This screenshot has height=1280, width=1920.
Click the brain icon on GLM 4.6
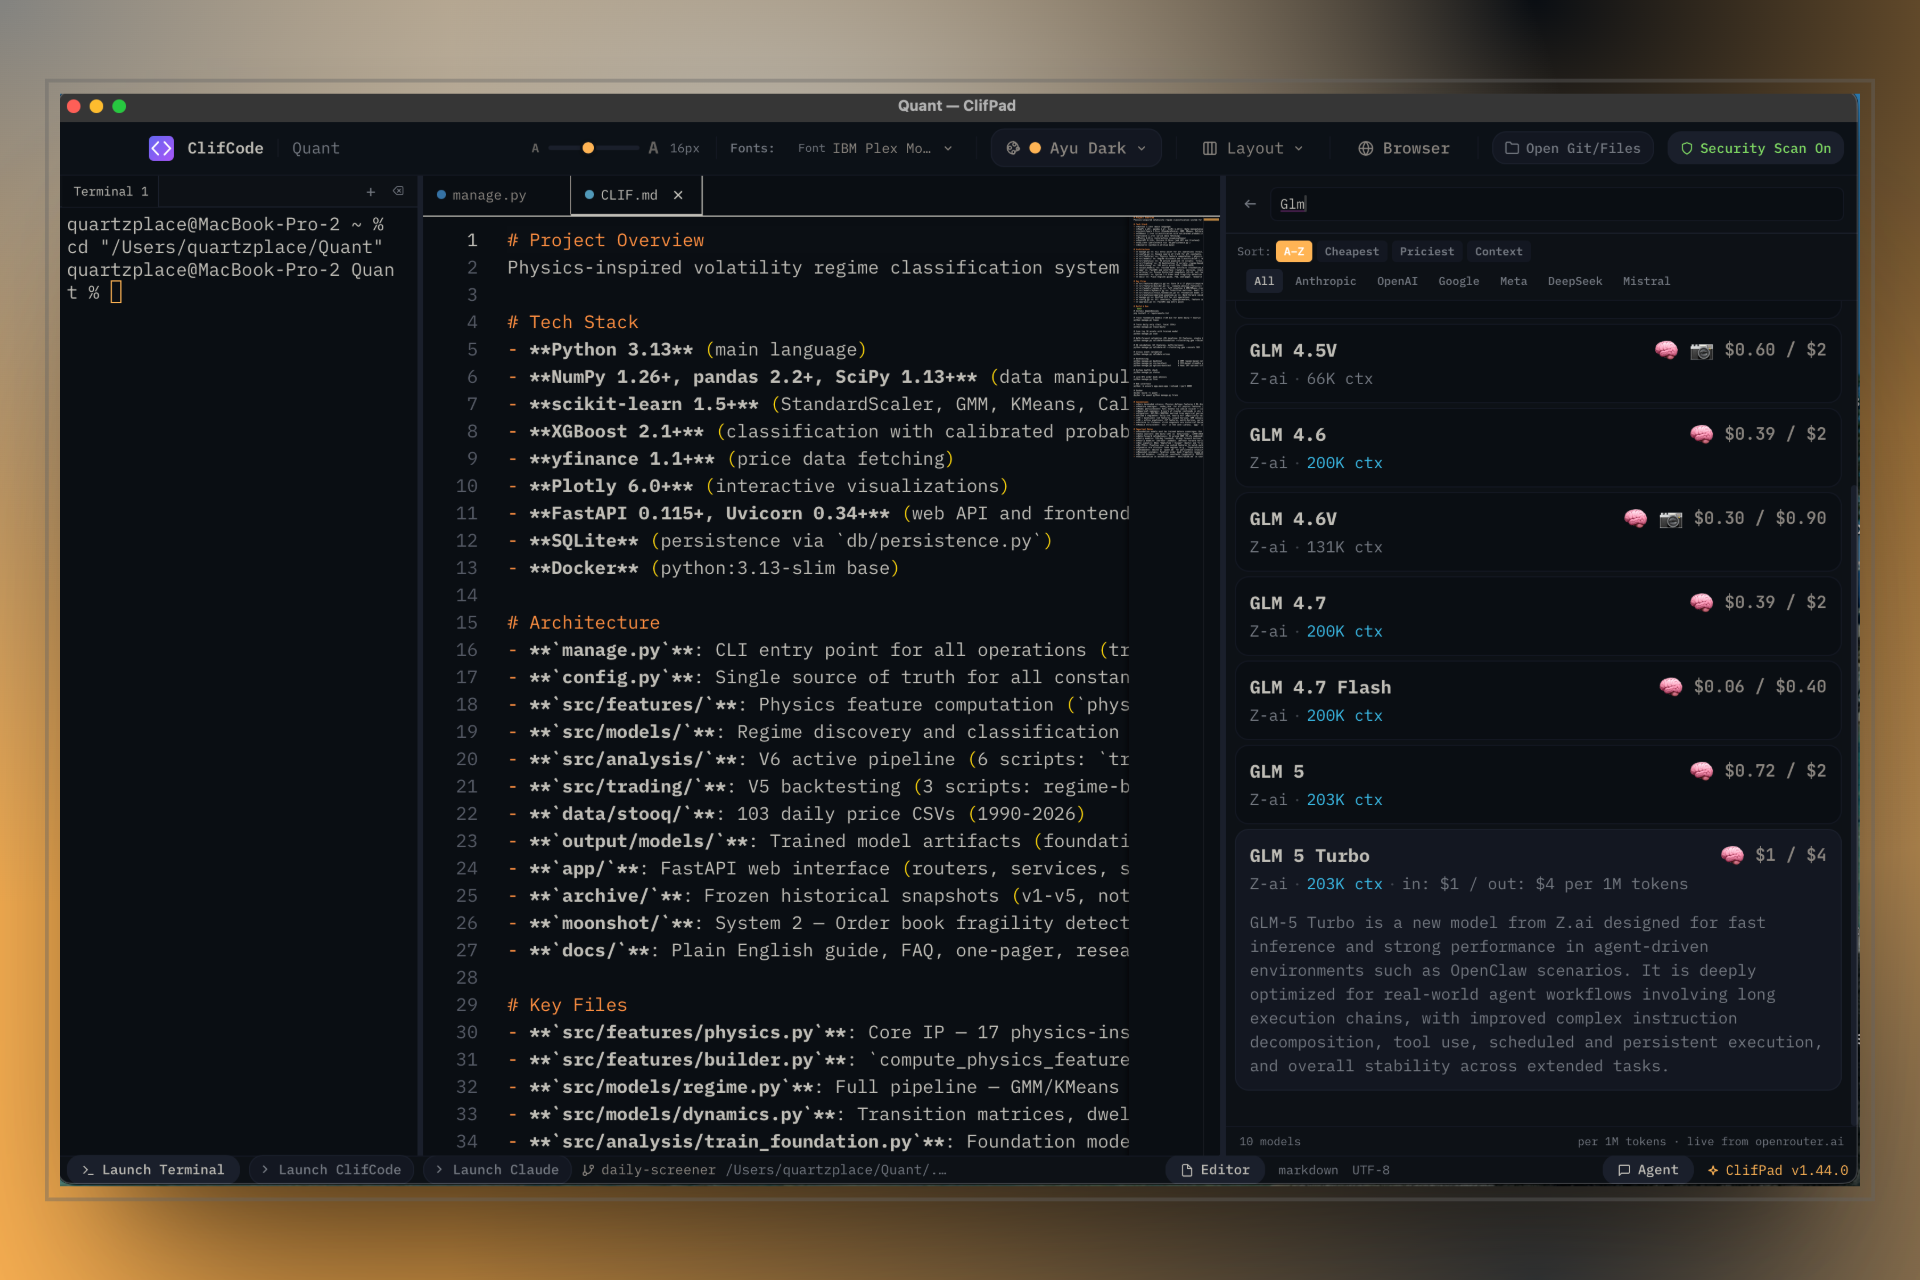point(1701,434)
